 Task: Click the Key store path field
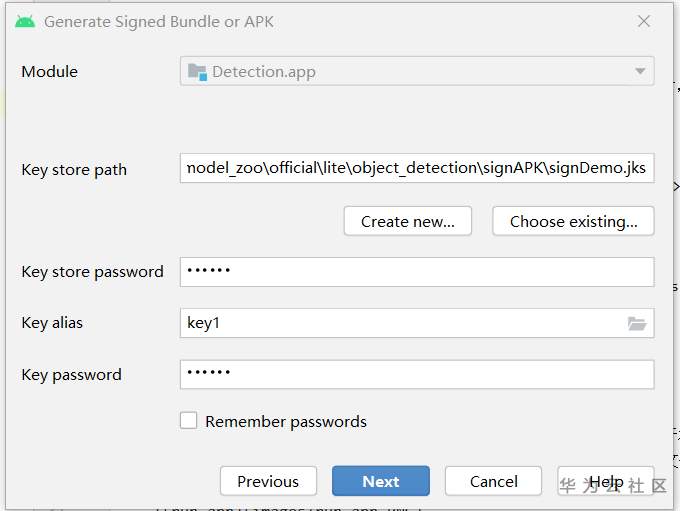point(417,168)
